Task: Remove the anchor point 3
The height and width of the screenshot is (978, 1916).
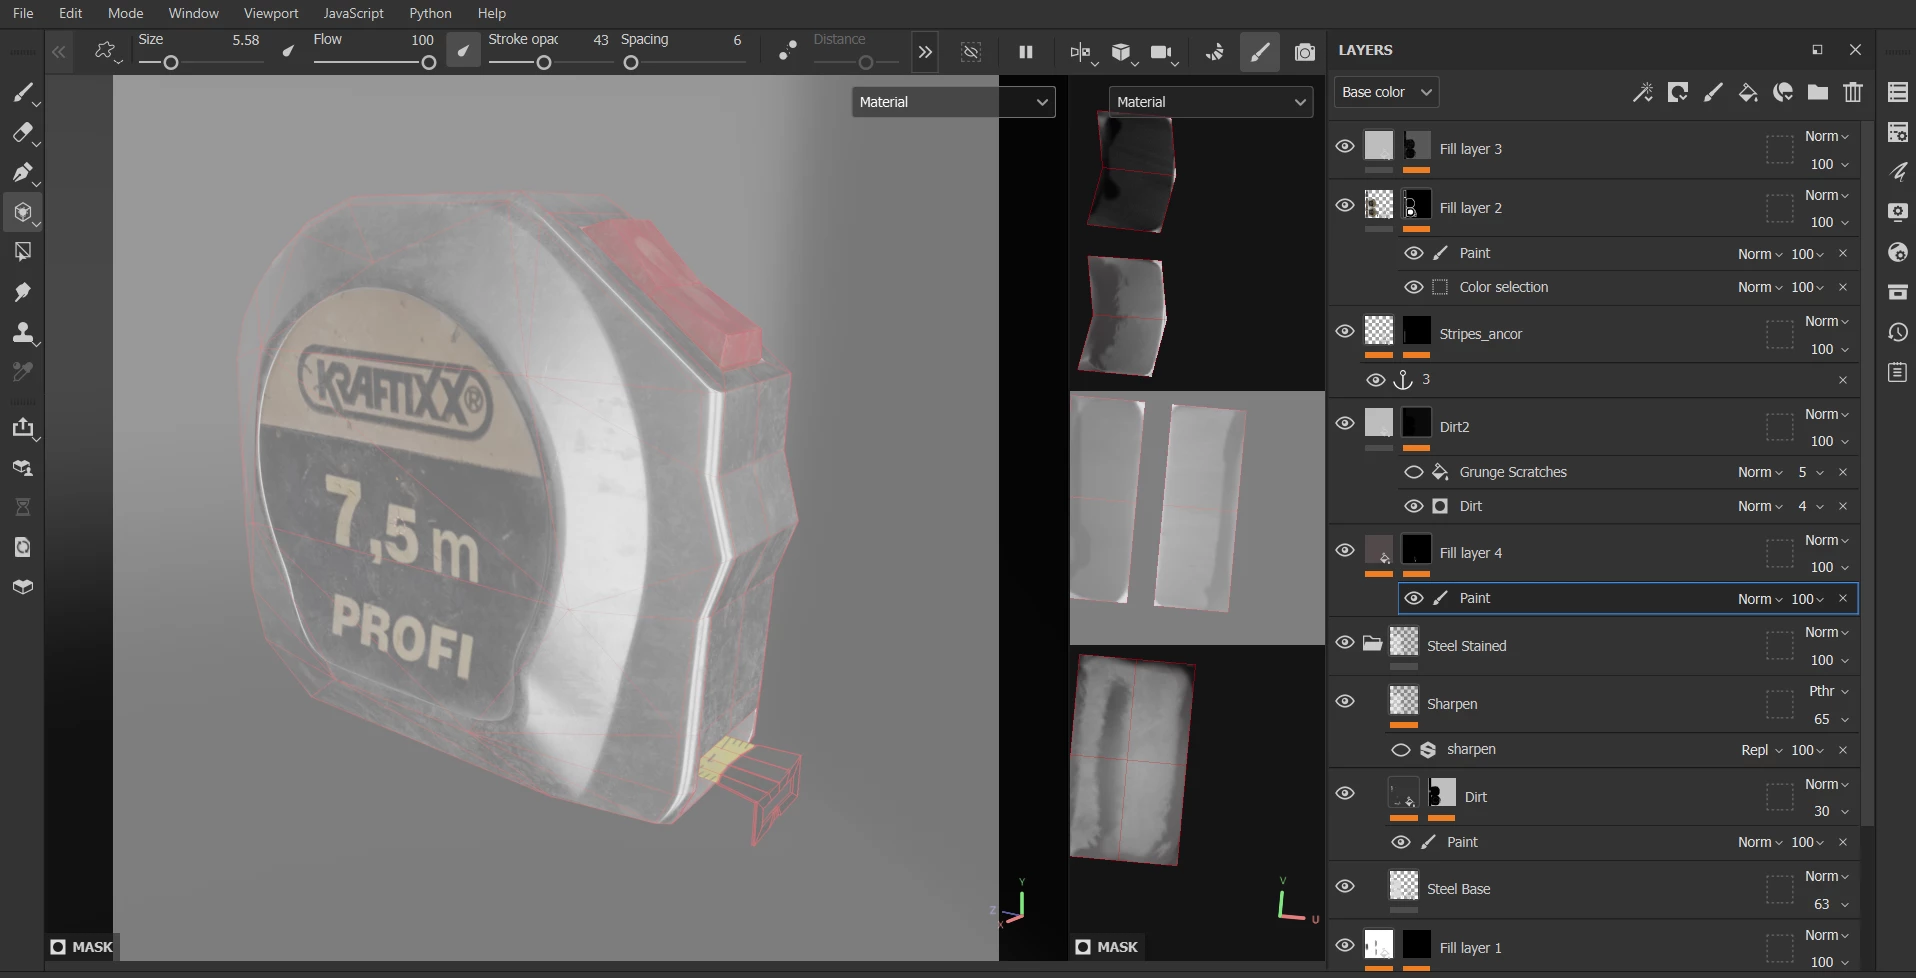Action: point(1843,380)
